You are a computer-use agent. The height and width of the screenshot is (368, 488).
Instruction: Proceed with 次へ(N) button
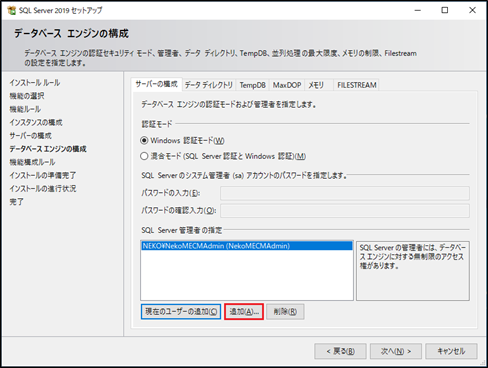point(396,351)
